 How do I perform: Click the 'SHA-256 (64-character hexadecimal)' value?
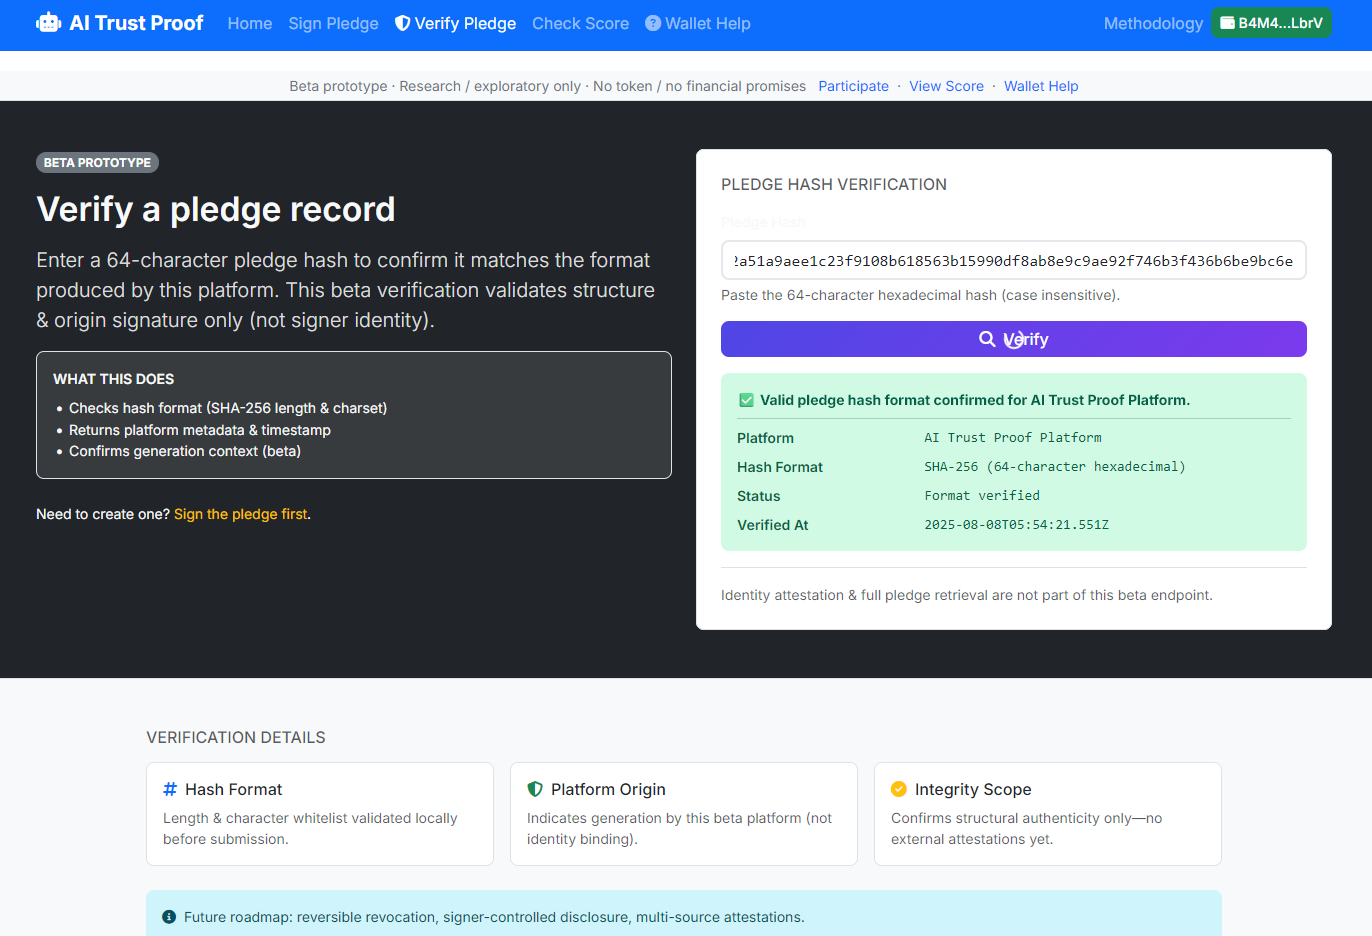(1055, 467)
